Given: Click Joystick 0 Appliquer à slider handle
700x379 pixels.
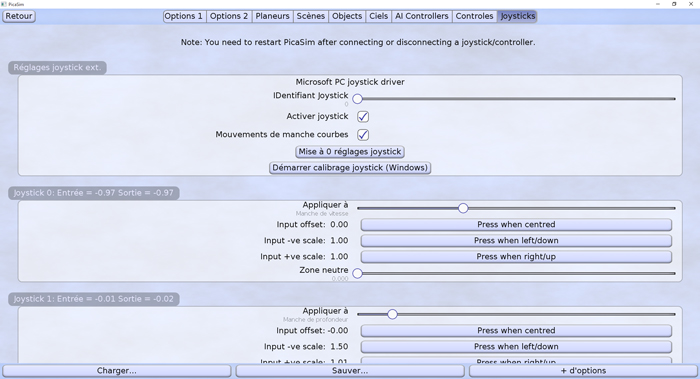Looking at the screenshot, I should point(463,208).
